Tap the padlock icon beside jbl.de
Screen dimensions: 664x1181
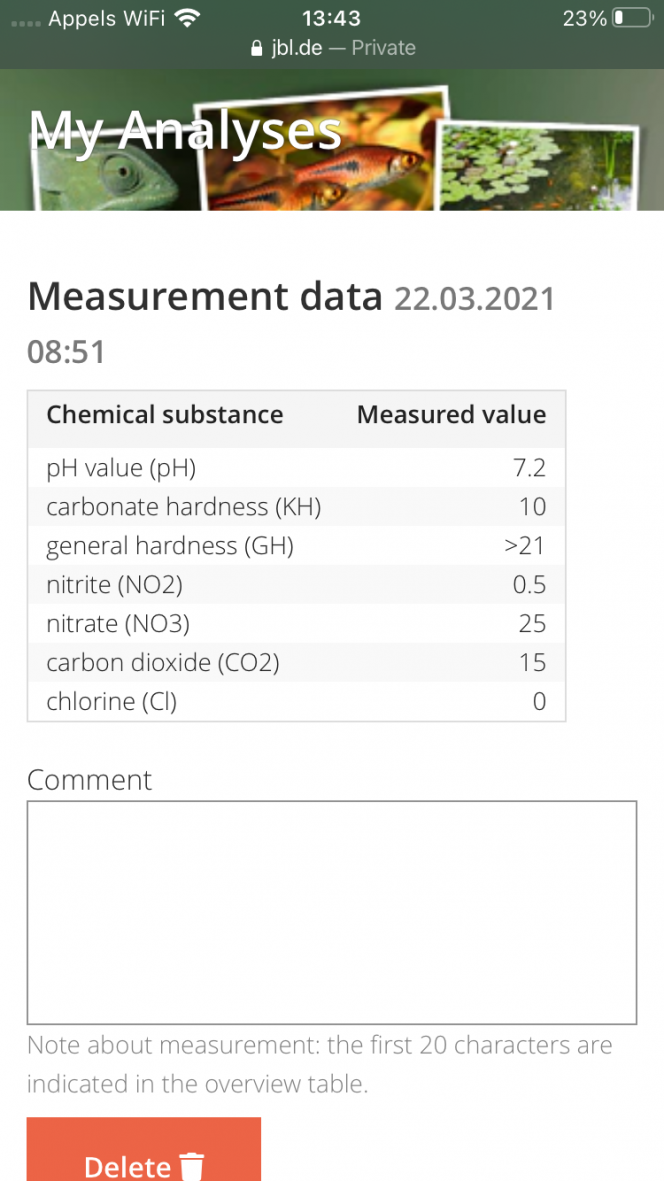[x=257, y=48]
